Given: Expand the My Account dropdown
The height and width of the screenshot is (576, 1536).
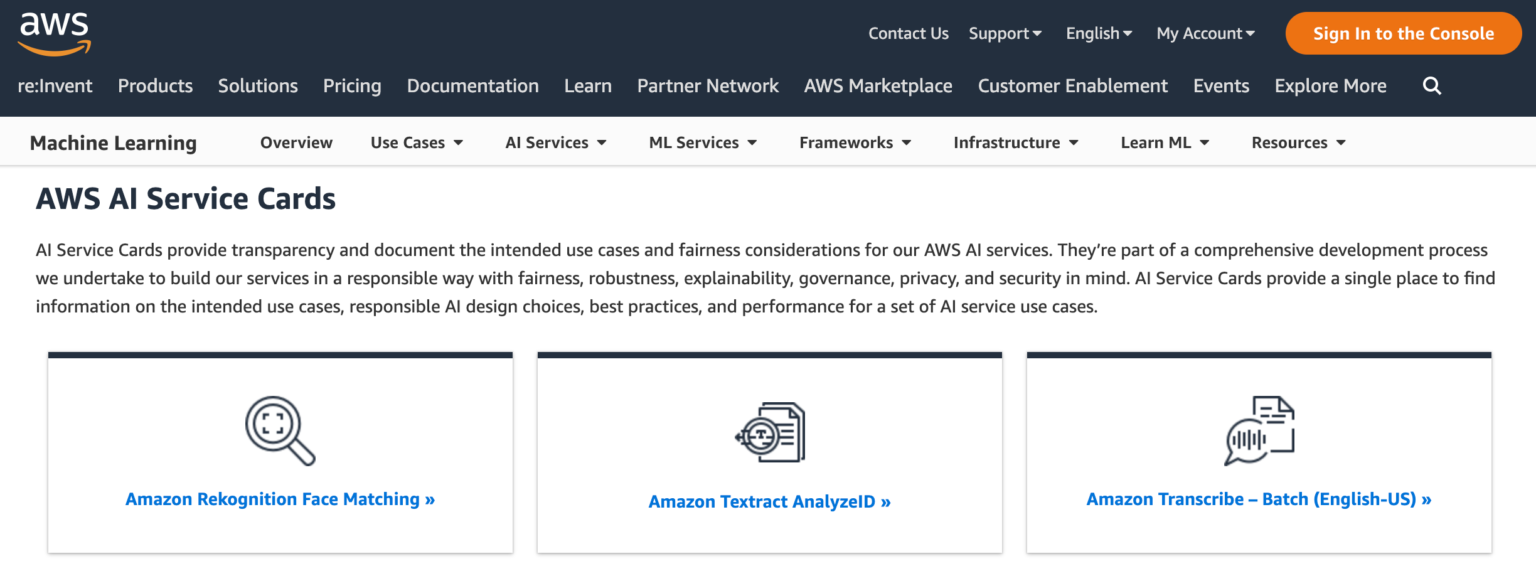Looking at the screenshot, I should point(1203,33).
